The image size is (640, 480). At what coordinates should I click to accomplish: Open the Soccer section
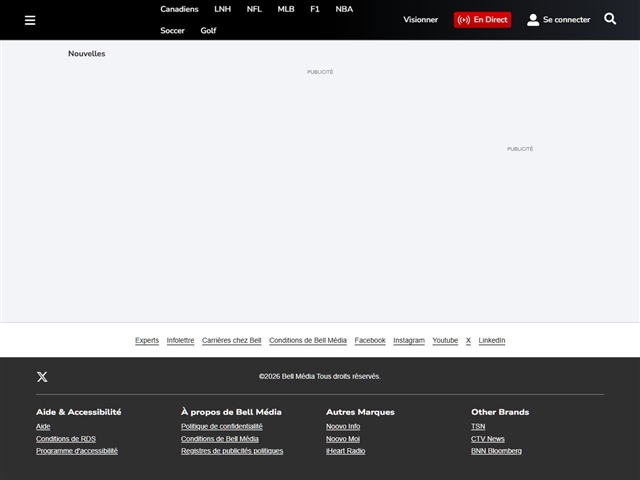click(172, 31)
